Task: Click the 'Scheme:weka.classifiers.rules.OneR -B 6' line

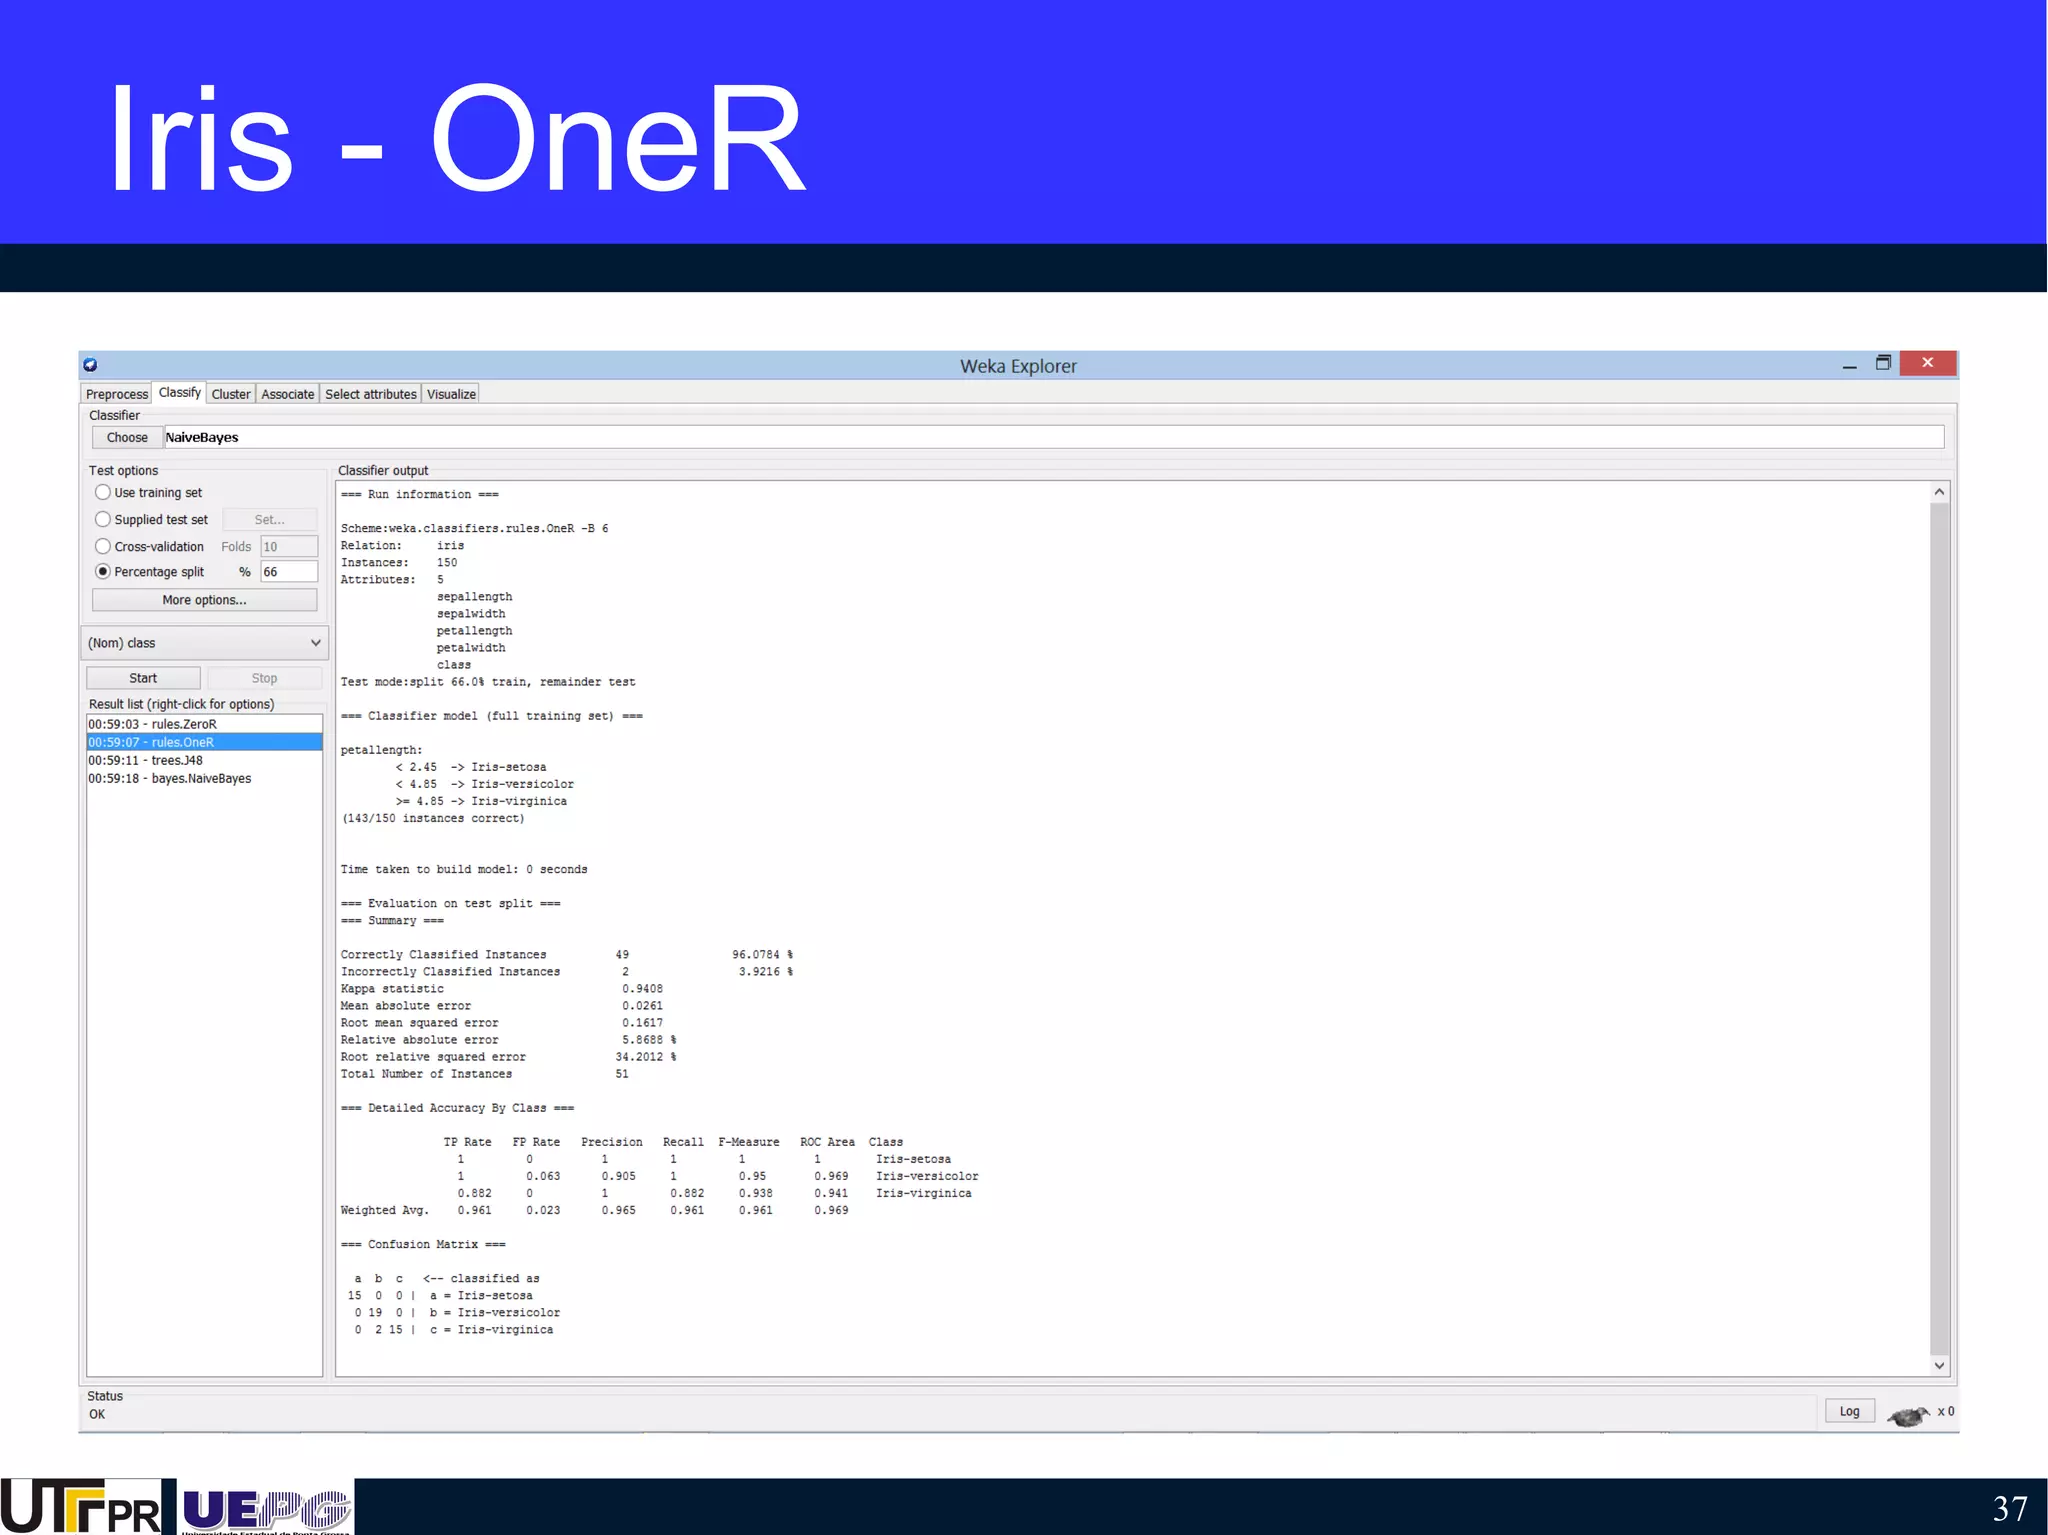Action: tap(474, 528)
